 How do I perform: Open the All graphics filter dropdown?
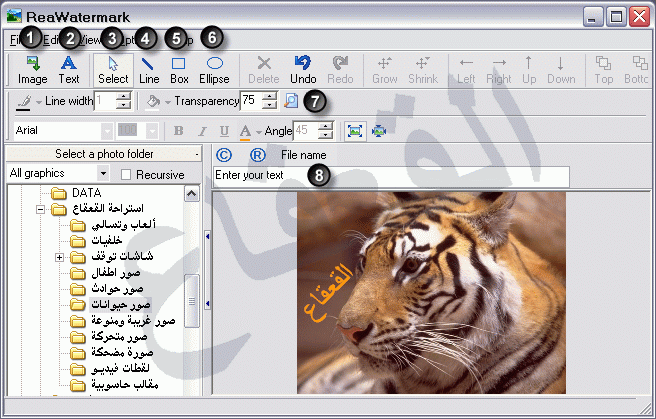(x=103, y=173)
